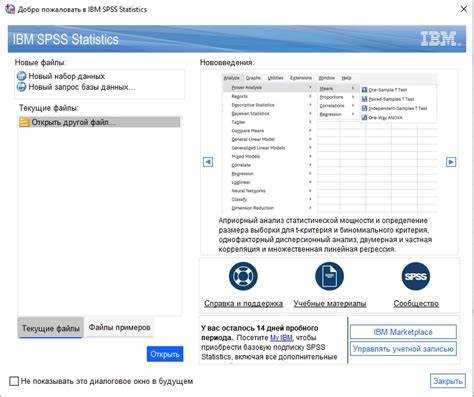Viewport: 474px width, 397px height.
Task: Click the New database query icon
Action: [x=21, y=87]
